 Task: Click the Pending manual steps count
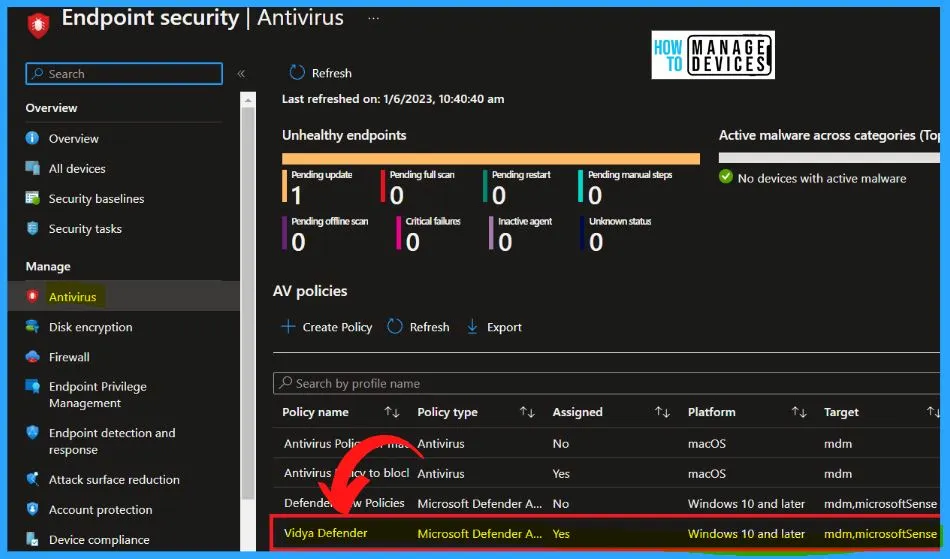[595, 196]
